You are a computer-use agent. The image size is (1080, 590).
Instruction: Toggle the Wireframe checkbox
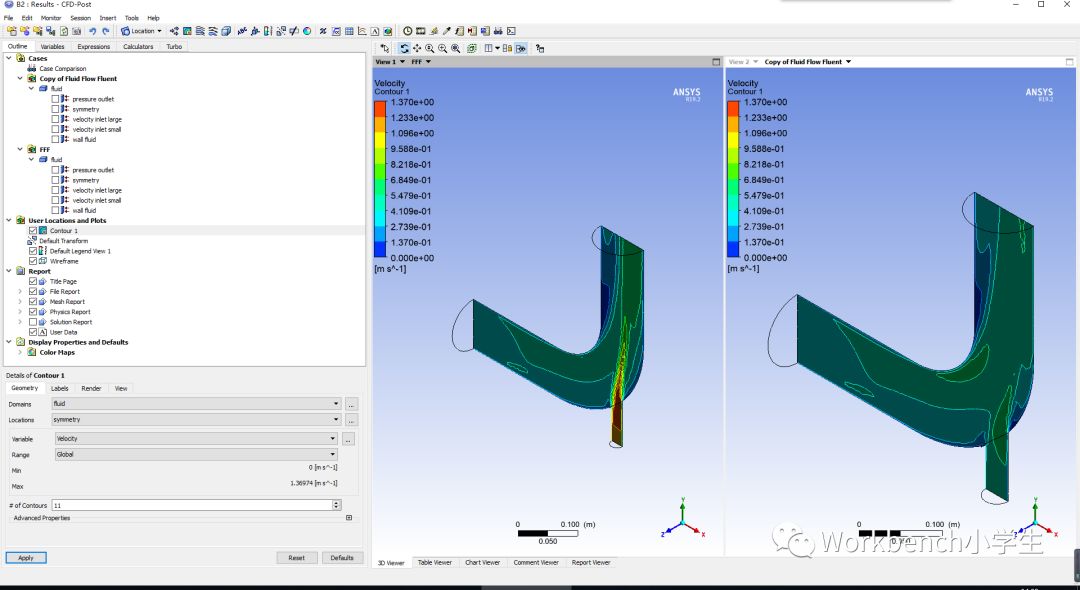click(x=33, y=261)
